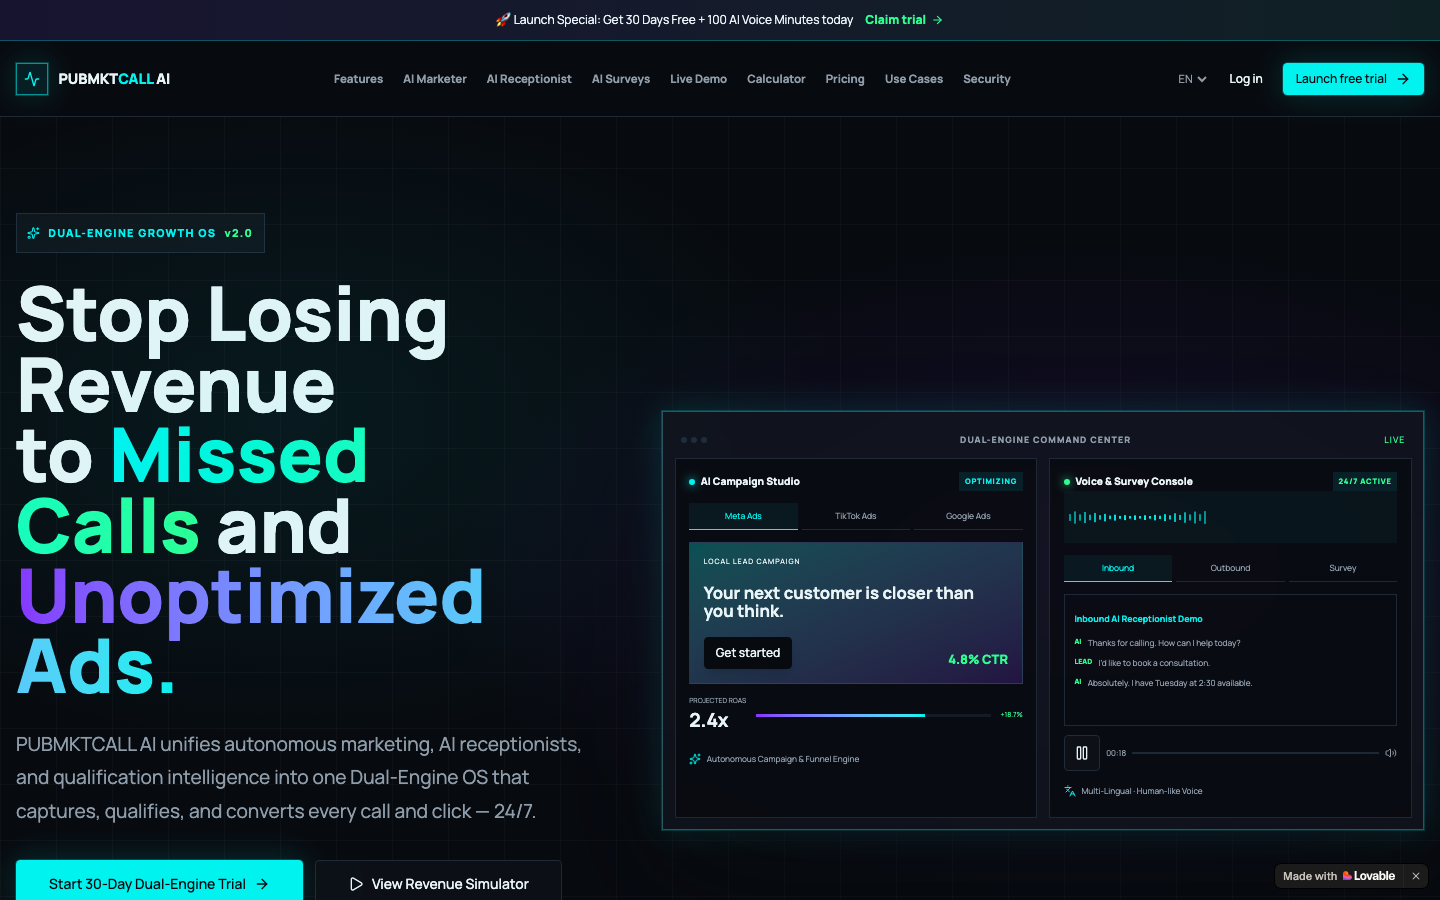Click the arrow next to Claim trial
Screen dimensions: 1440x900
pos(937,20)
